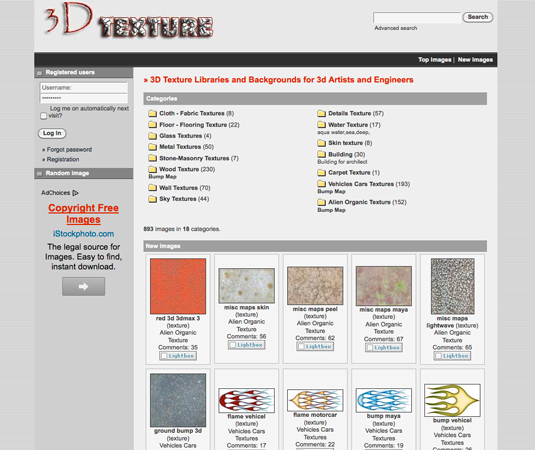The image size is (535, 450).
Task: Open the Vehicles Cars Textures folder icon
Action: [x=321, y=184]
